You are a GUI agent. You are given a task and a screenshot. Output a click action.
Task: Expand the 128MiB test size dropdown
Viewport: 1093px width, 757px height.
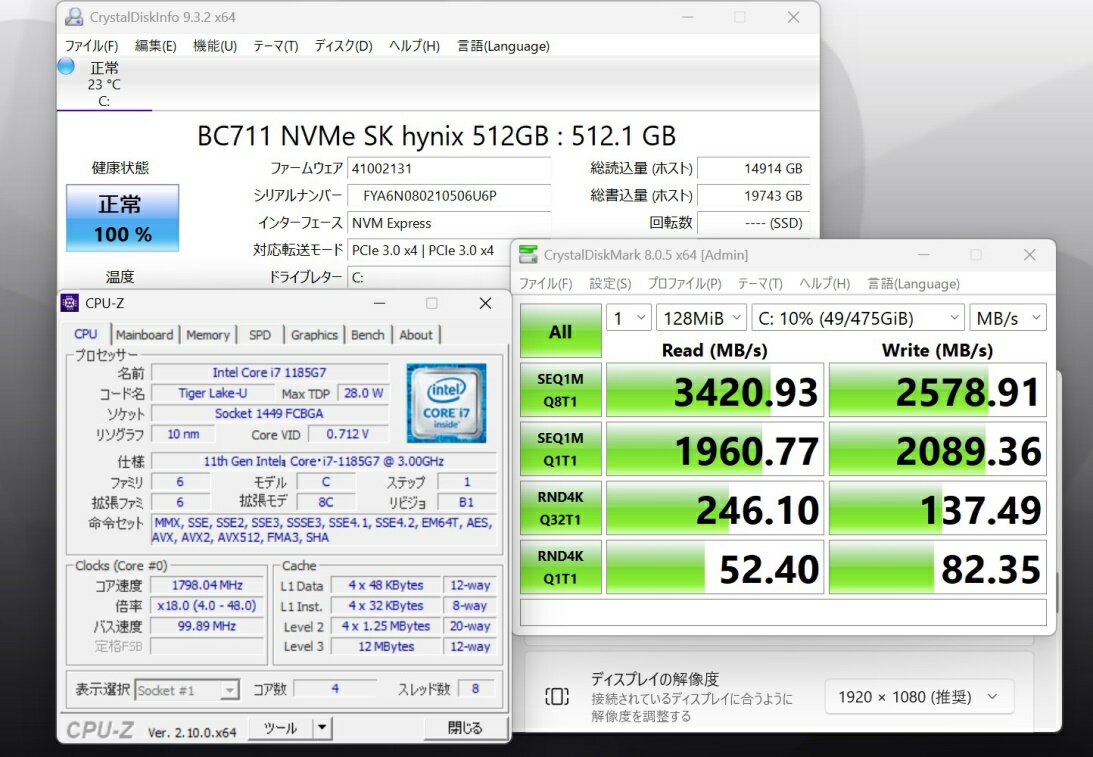coord(701,318)
